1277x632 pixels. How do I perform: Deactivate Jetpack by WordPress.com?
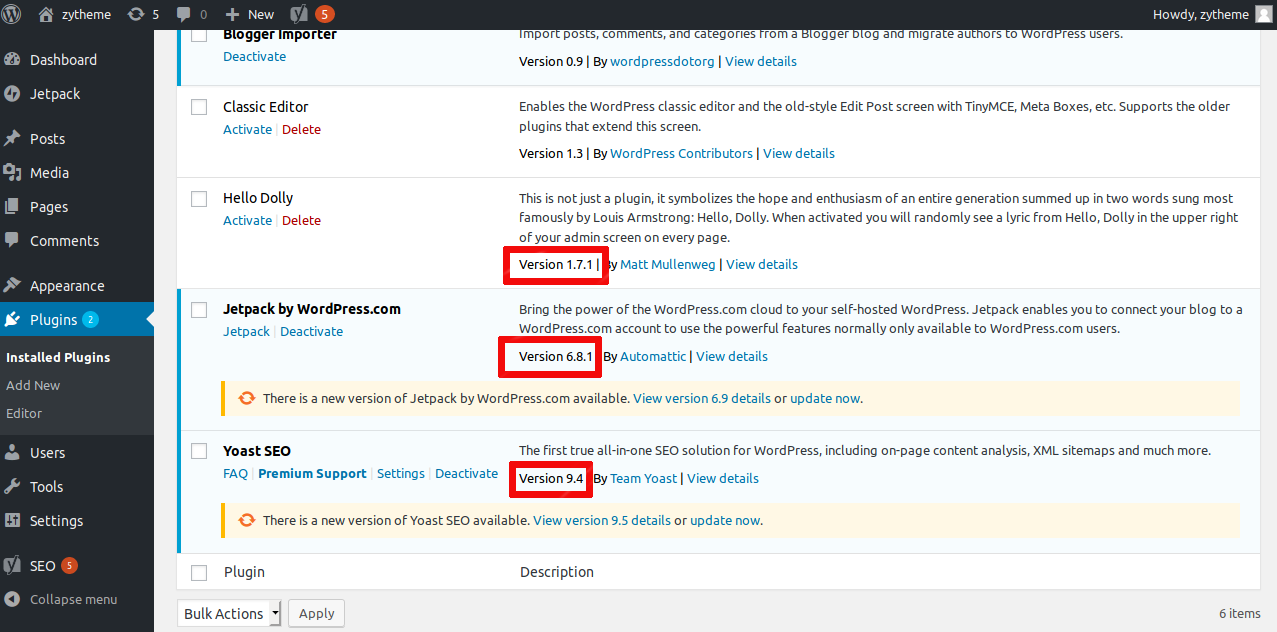(311, 332)
